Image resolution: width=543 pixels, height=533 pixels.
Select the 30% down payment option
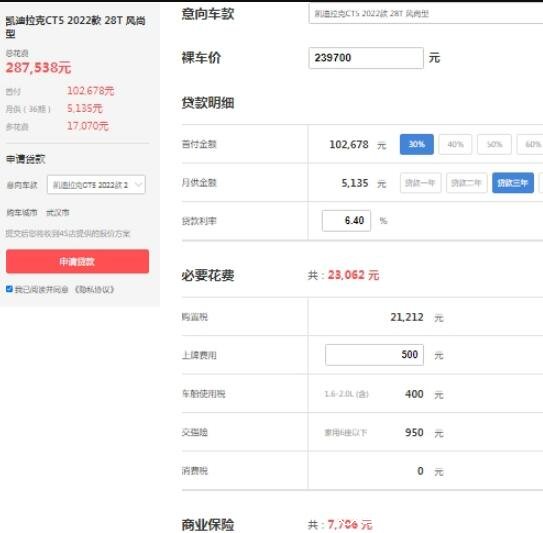tap(417, 144)
